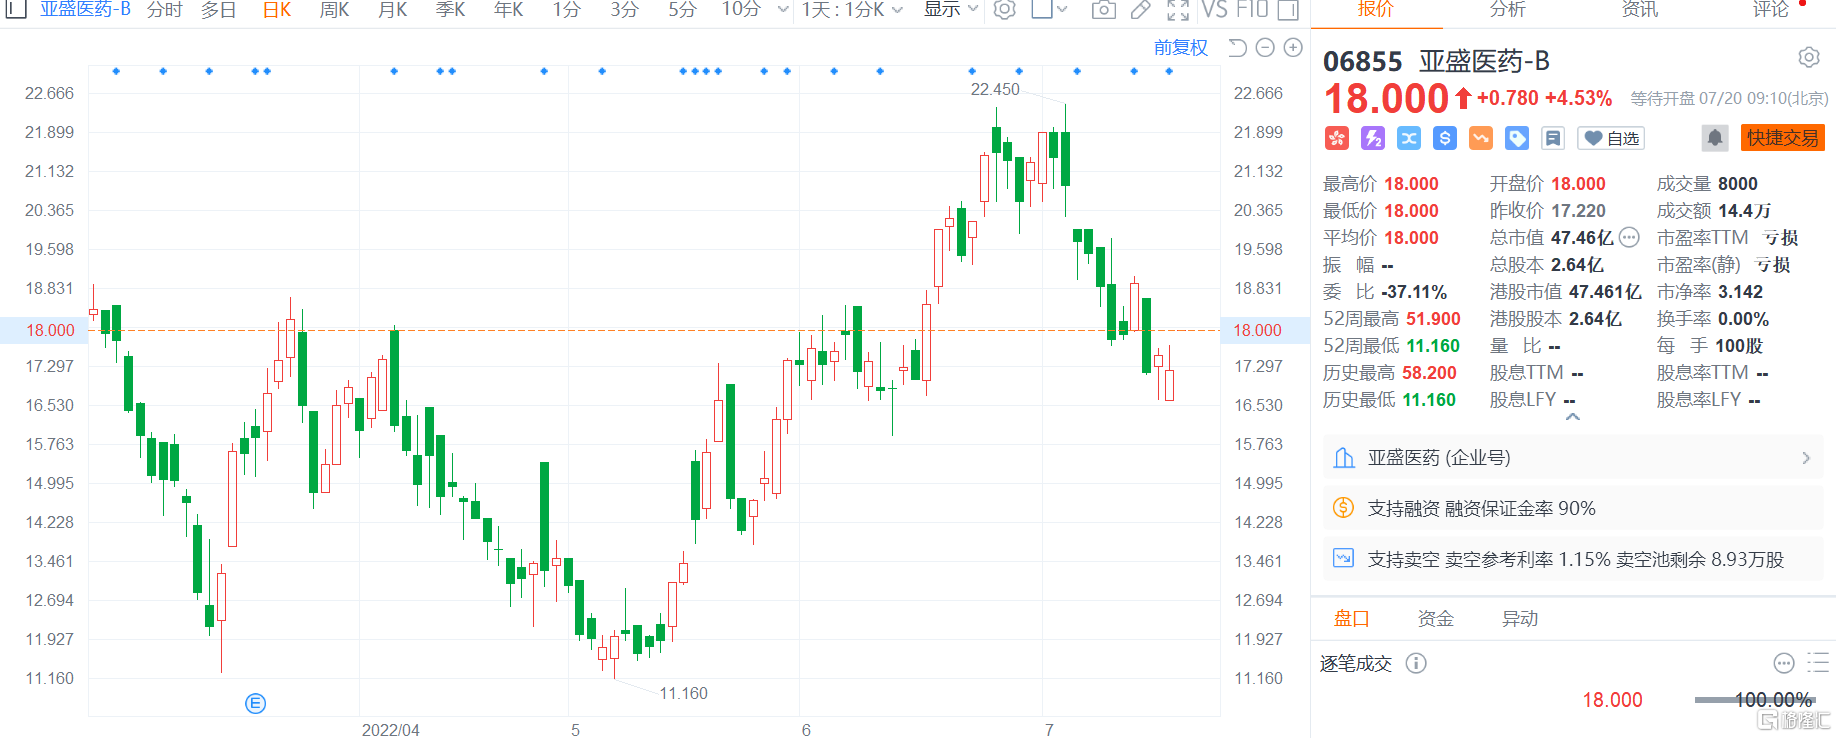Zoom out chart with minus icon
1837x738 pixels.
click(1265, 47)
